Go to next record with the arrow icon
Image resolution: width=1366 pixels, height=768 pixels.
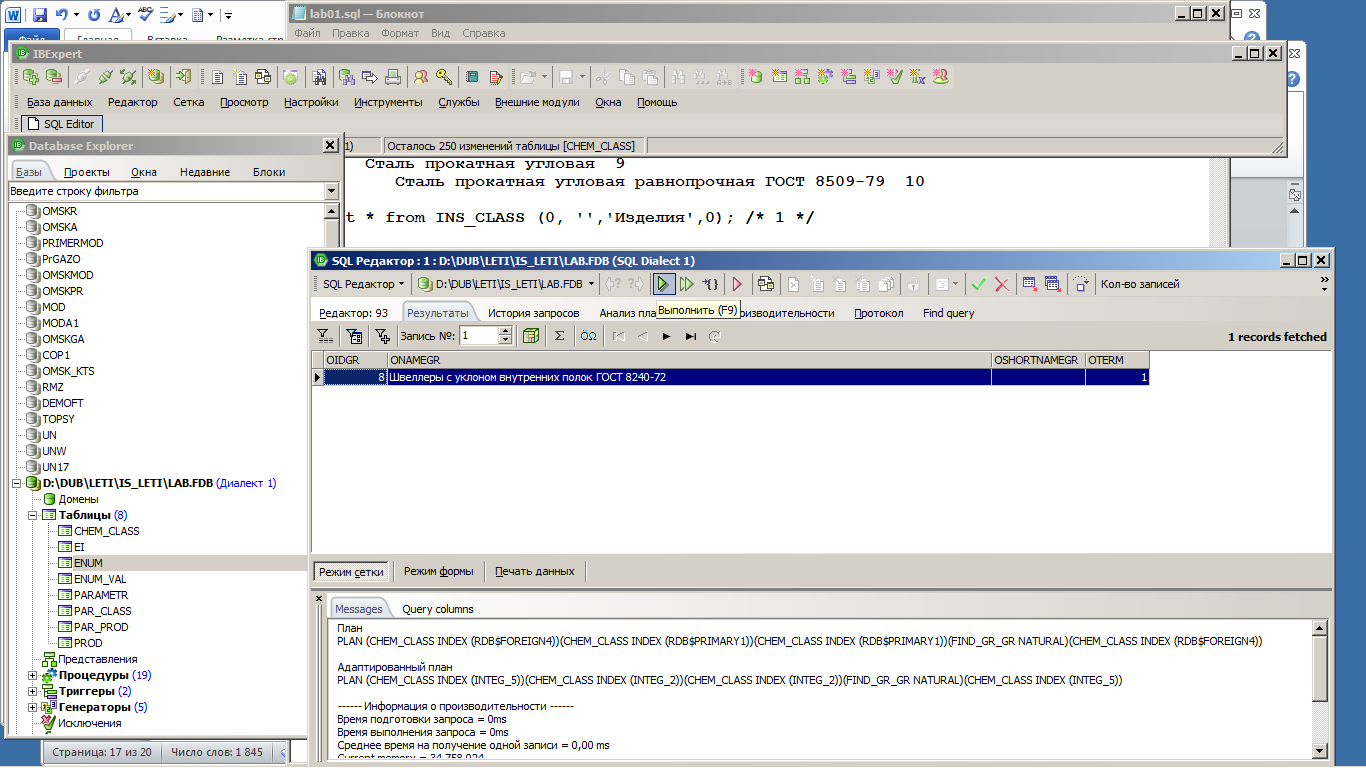click(666, 336)
